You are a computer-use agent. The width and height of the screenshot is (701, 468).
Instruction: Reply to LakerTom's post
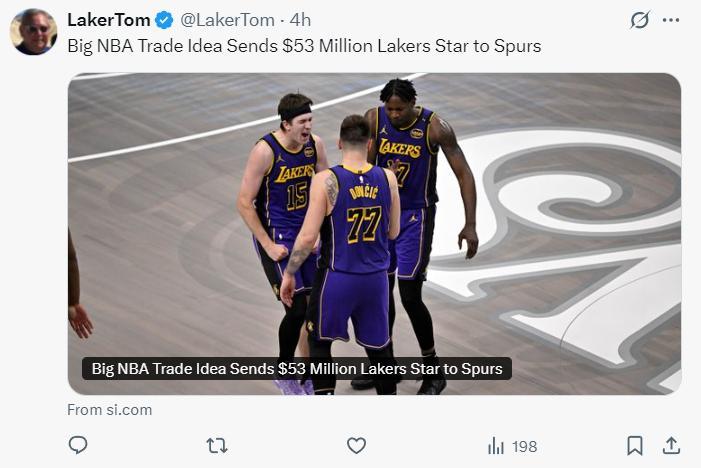(78, 445)
